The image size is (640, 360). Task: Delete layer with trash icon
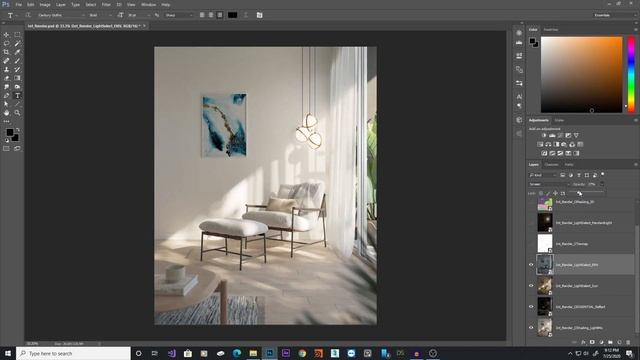628,342
